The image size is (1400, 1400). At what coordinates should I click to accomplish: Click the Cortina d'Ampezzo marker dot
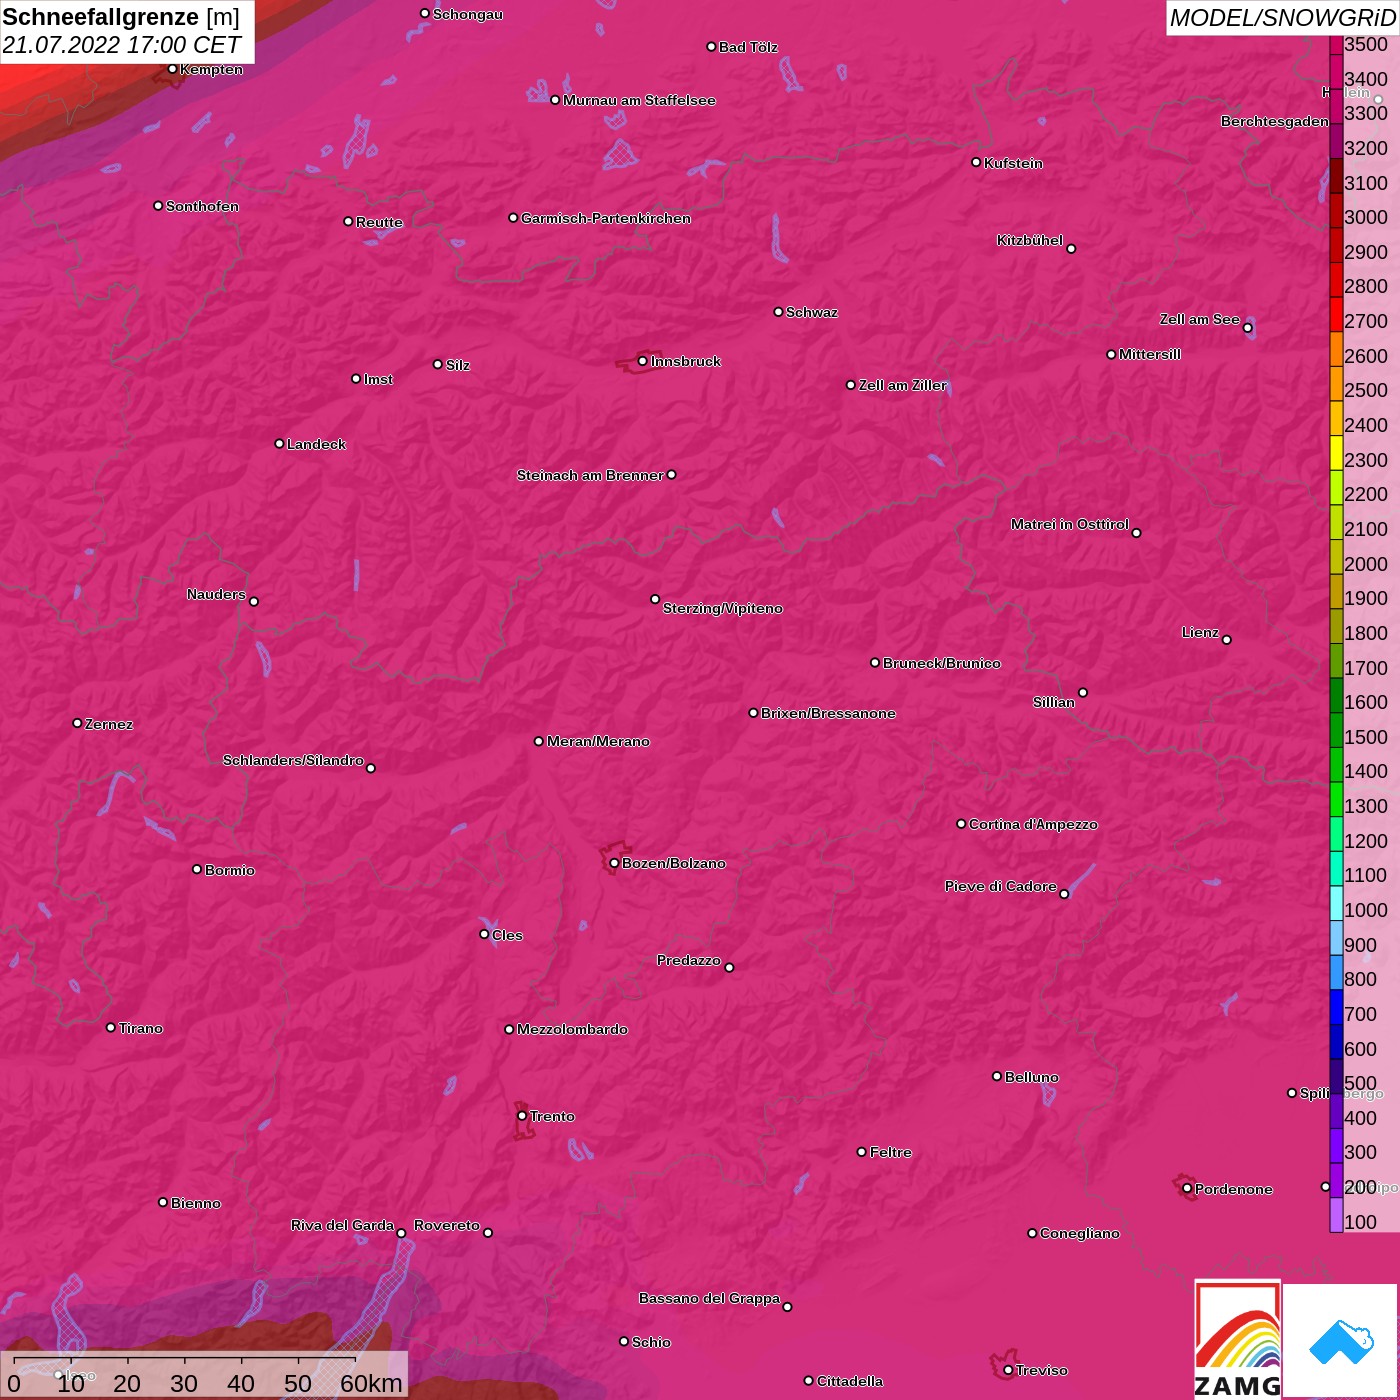(x=961, y=824)
